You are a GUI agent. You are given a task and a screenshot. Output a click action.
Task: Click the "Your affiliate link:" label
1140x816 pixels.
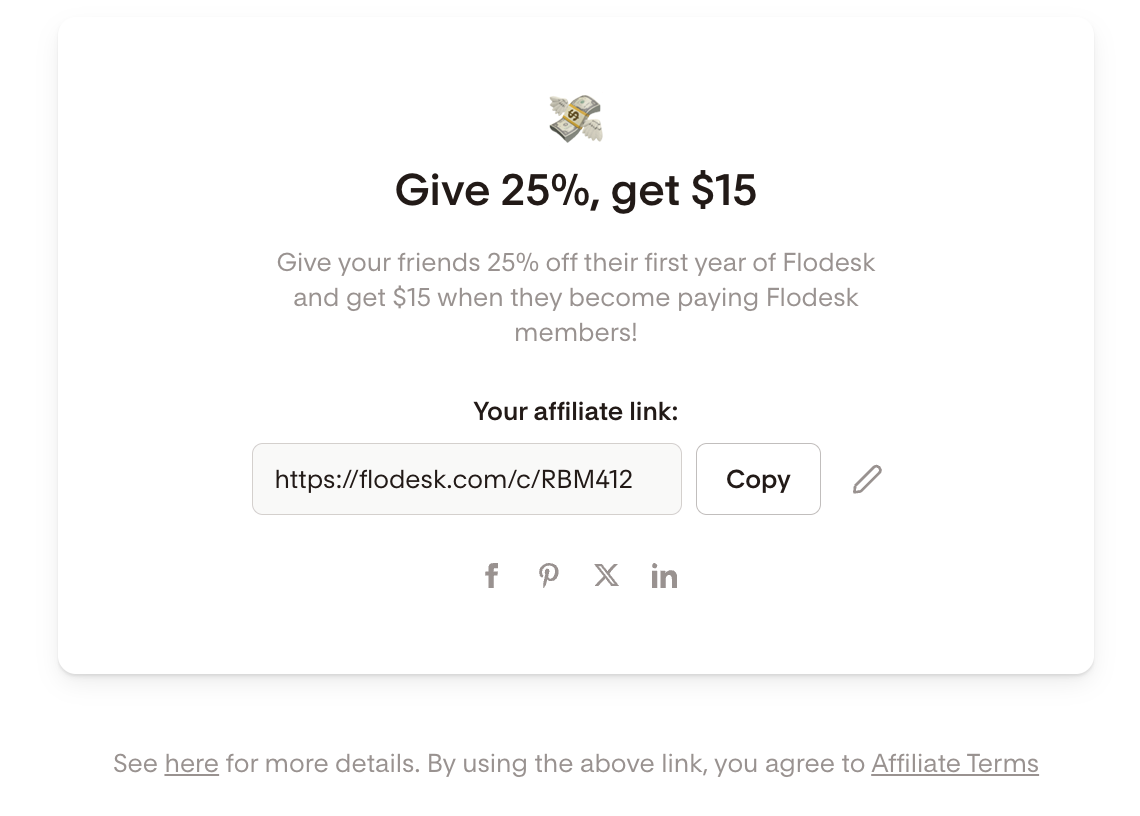coord(575,411)
